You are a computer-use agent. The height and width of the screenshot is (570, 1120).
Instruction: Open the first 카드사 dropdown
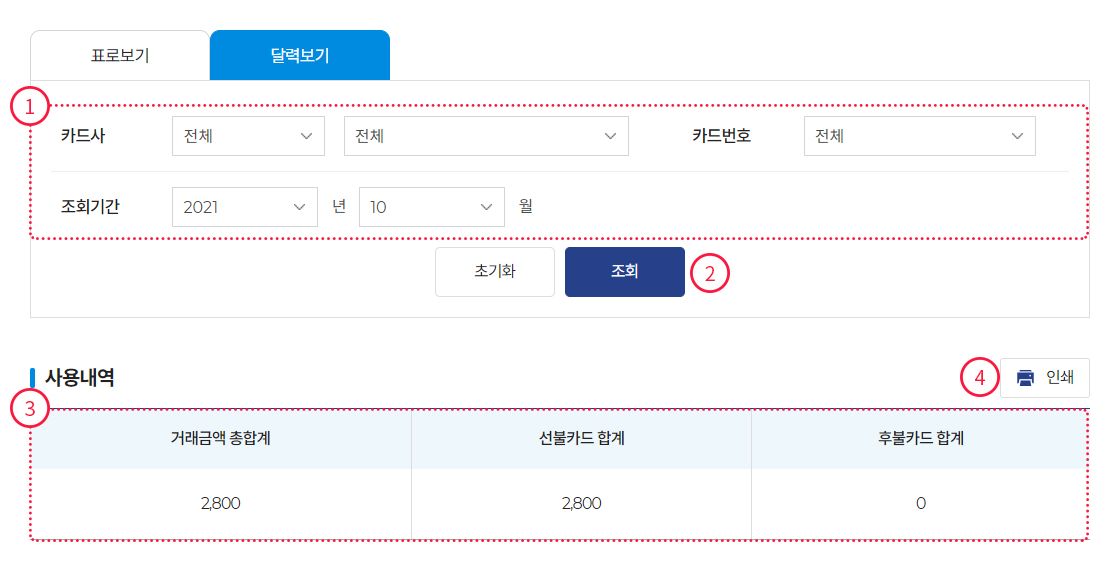point(249,136)
